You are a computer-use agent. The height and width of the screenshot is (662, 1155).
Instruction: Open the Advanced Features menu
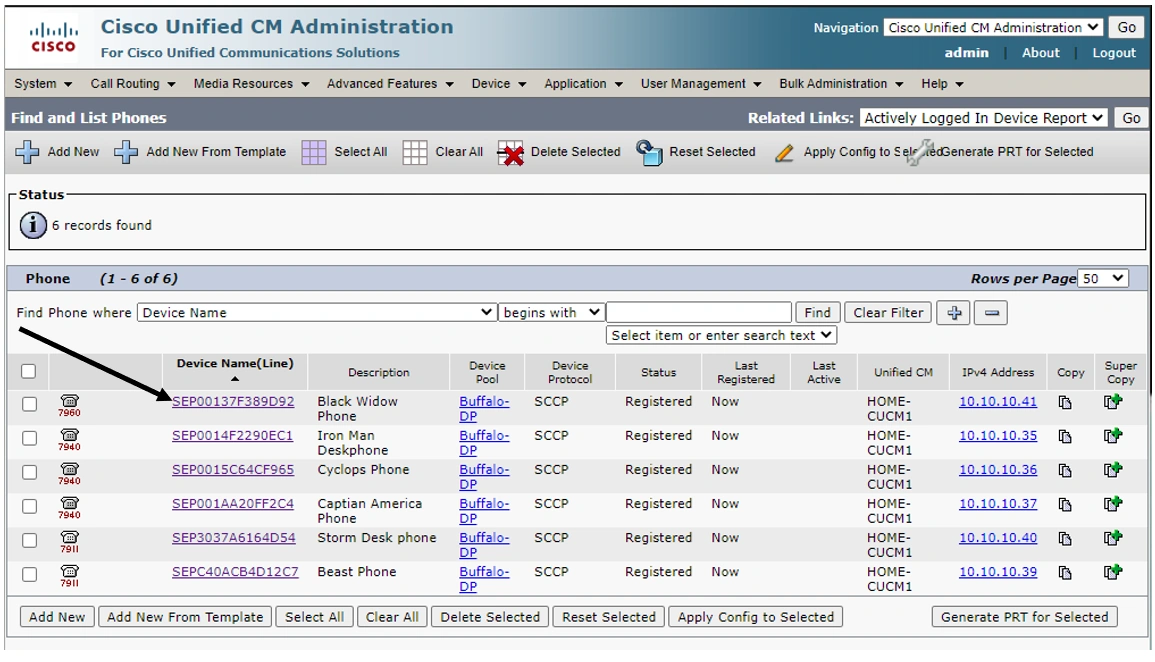390,84
